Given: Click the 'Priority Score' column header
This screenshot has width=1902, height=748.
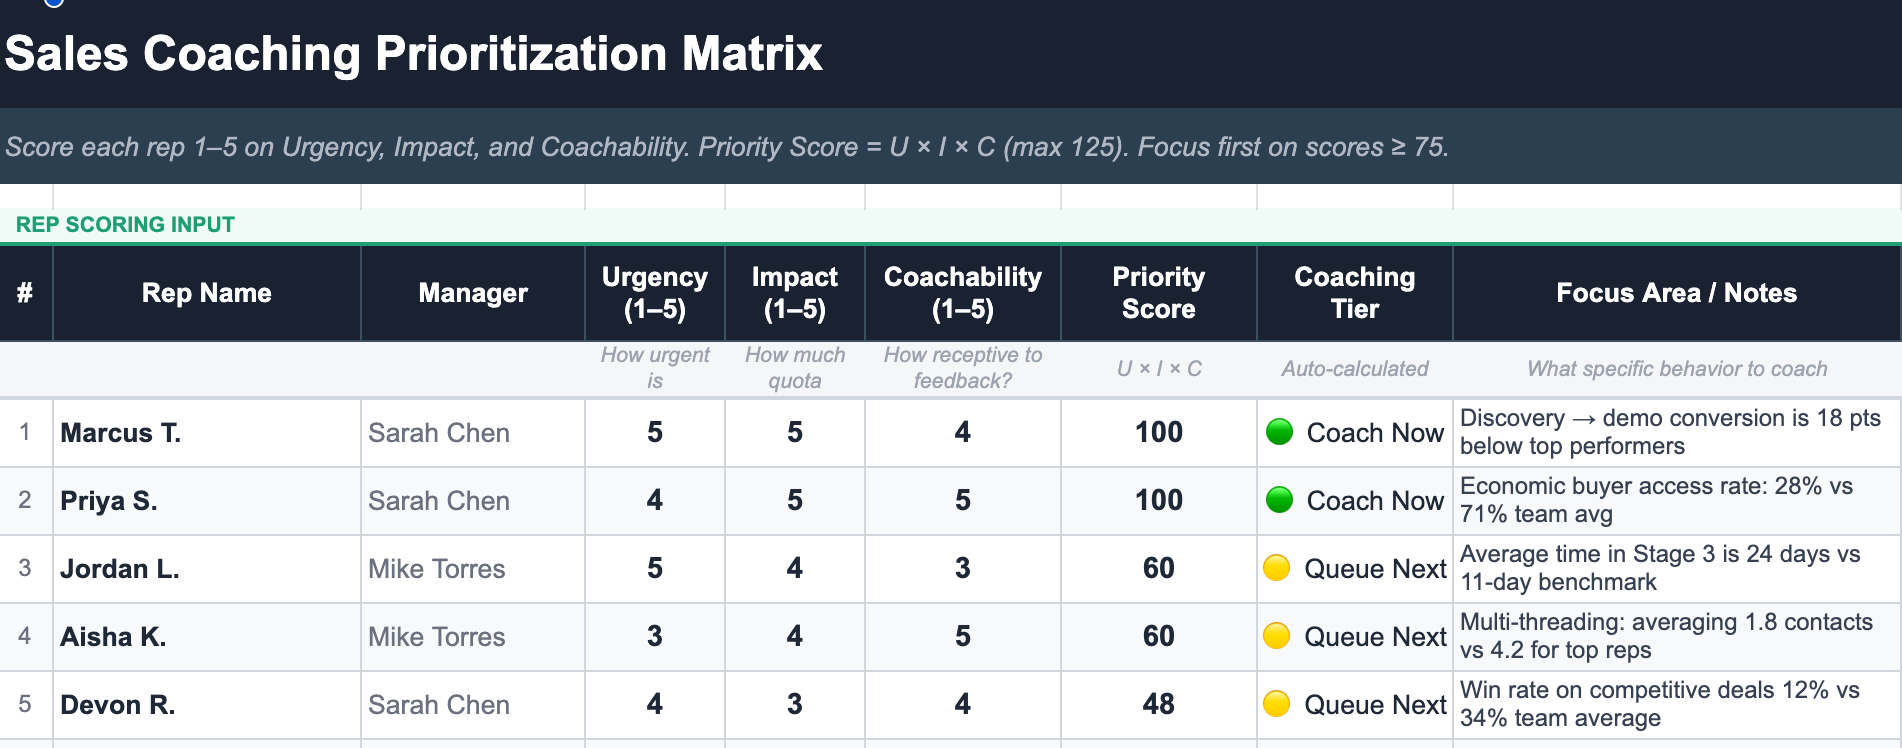Looking at the screenshot, I should 1159,293.
